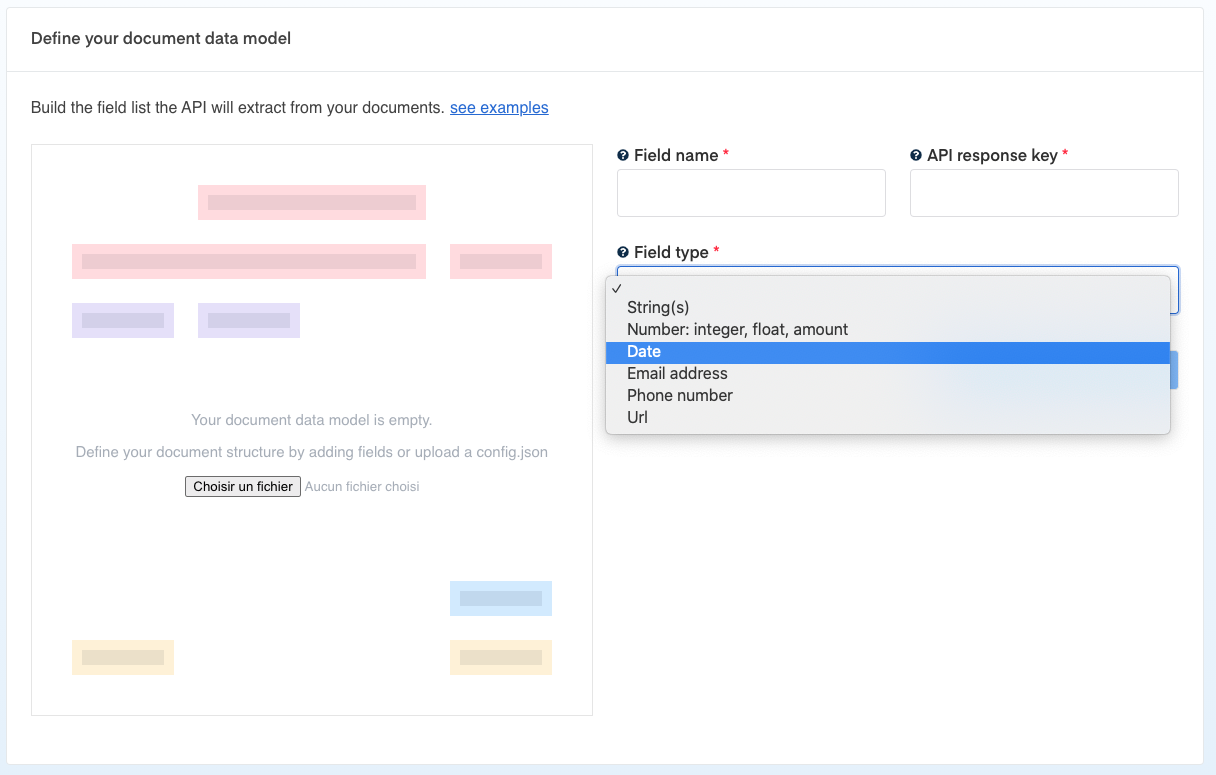This screenshot has height=775, width=1216.
Task: Select Email address from the field type list
Action: [x=677, y=373]
